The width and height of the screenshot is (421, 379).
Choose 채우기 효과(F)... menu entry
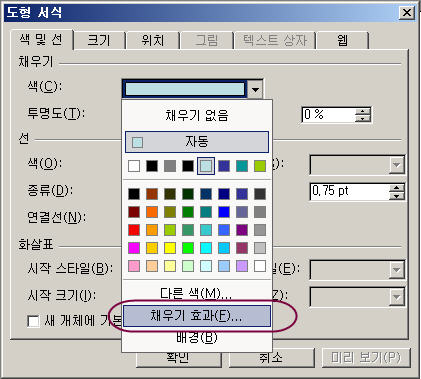(197, 316)
